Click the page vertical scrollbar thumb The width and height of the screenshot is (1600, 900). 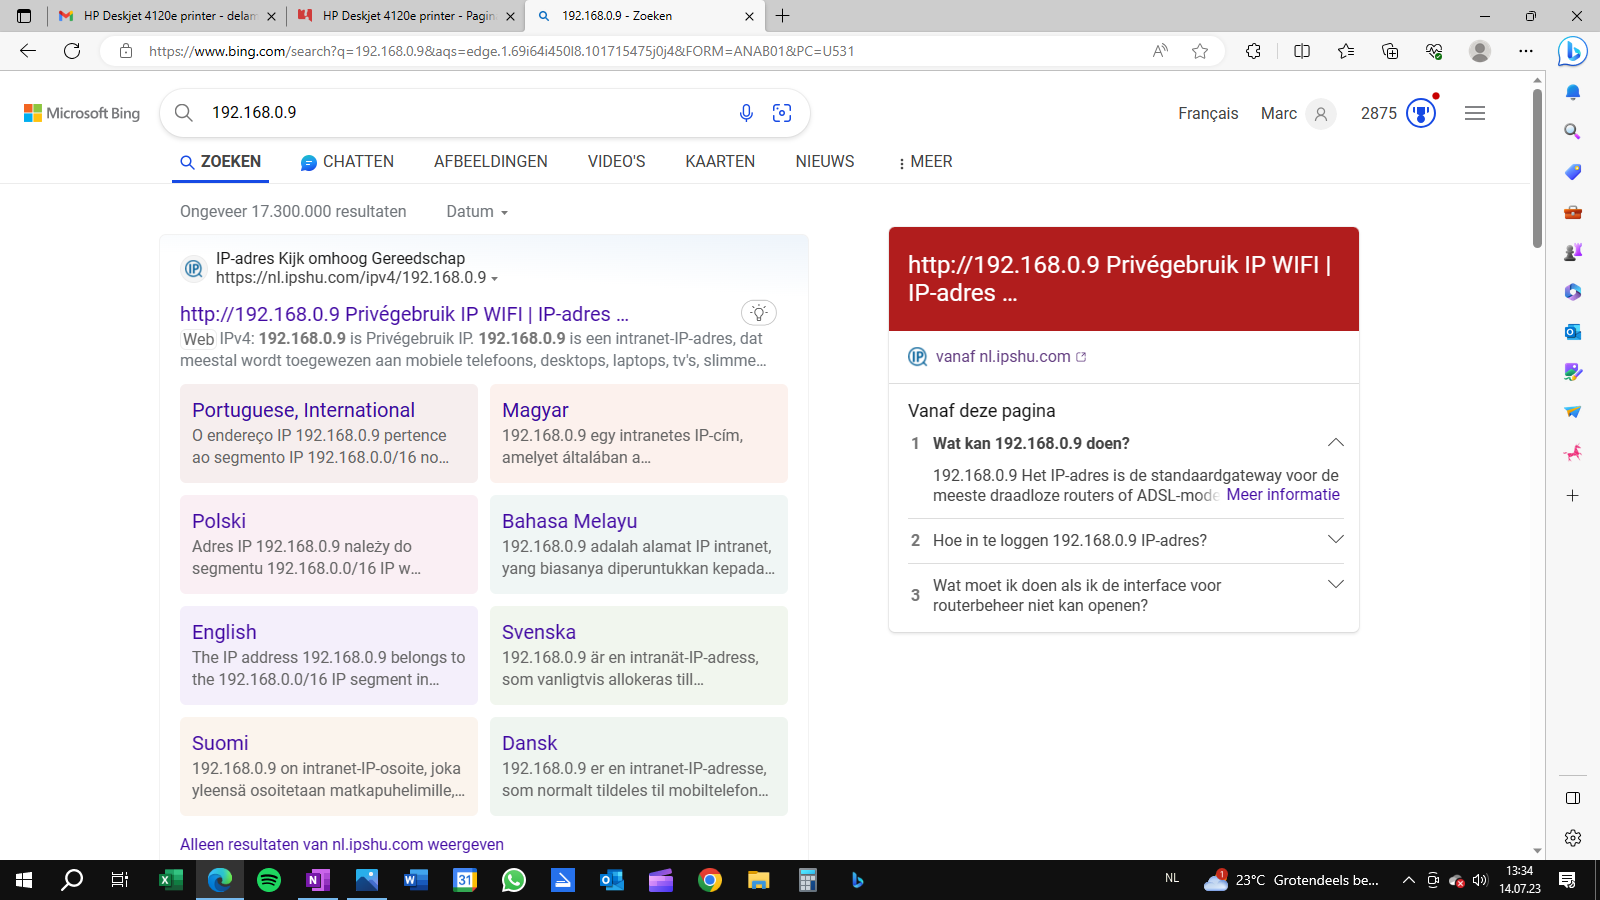pyautogui.click(x=1538, y=168)
